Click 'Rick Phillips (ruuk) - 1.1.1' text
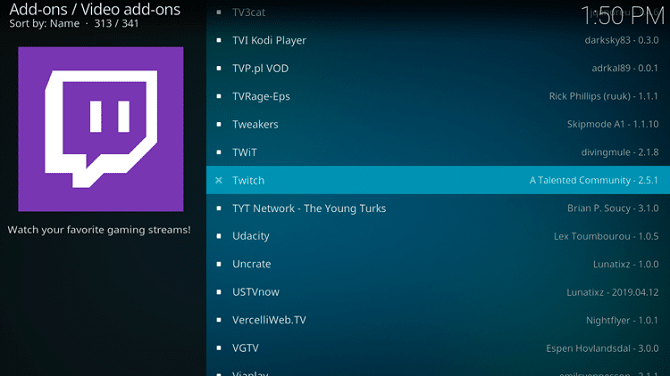This screenshot has height=376, width=670. (604, 96)
